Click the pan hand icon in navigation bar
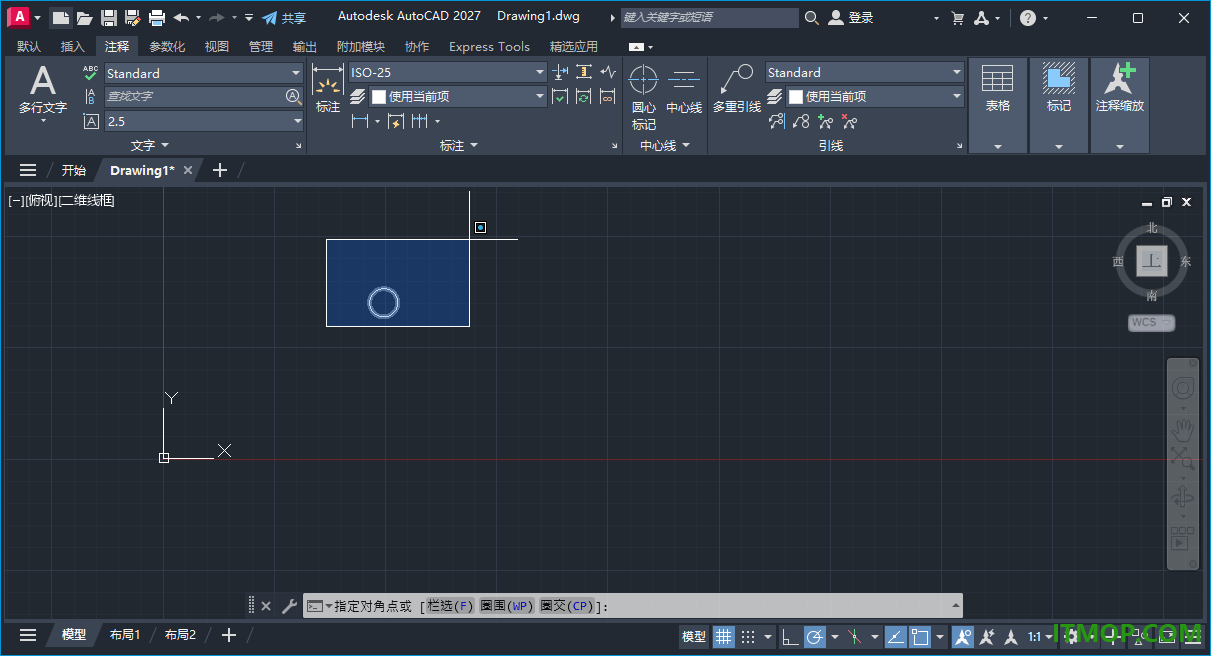This screenshot has width=1211, height=656. click(1183, 428)
